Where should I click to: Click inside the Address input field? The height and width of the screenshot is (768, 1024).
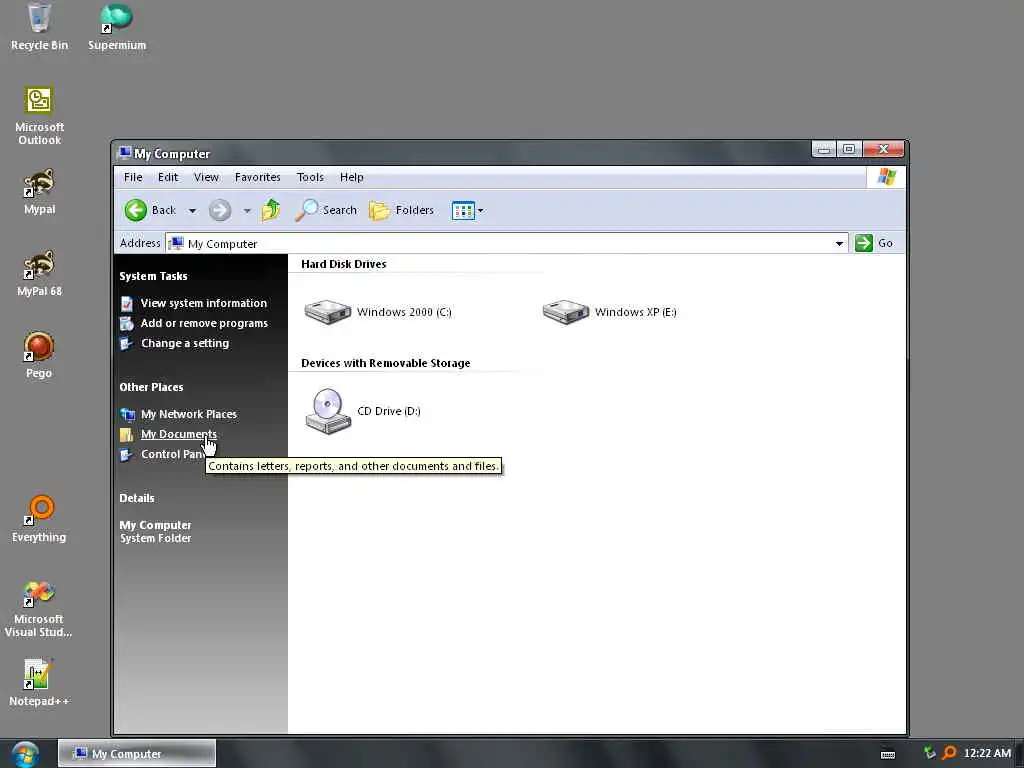[x=507, y=244]
